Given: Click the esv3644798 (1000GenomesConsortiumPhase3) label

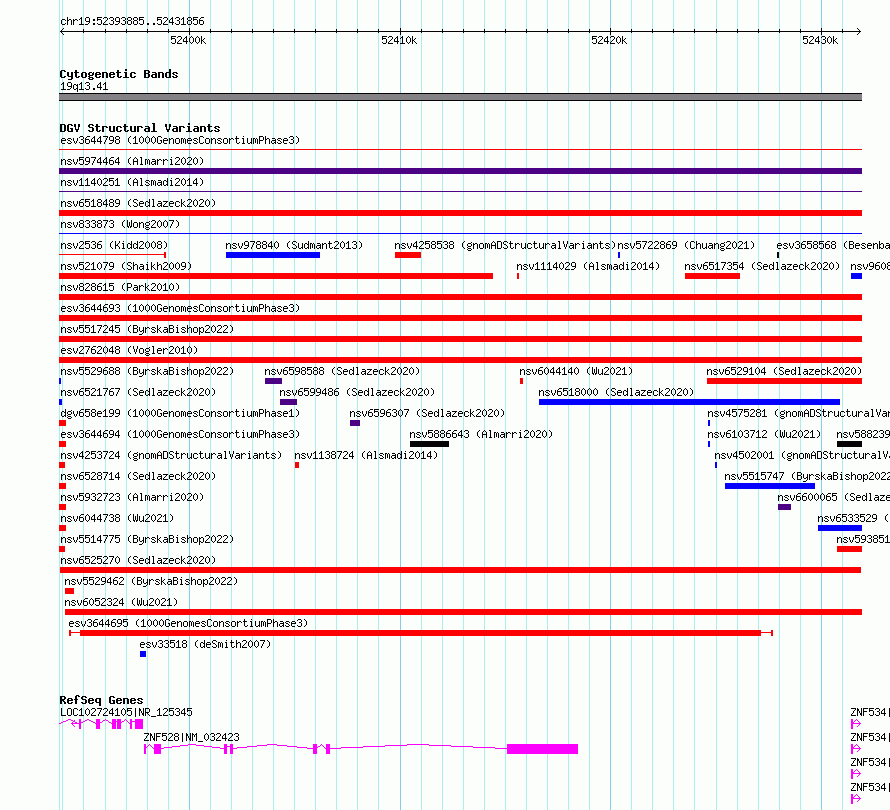Looking at the screenshot, I should [180, 140].
